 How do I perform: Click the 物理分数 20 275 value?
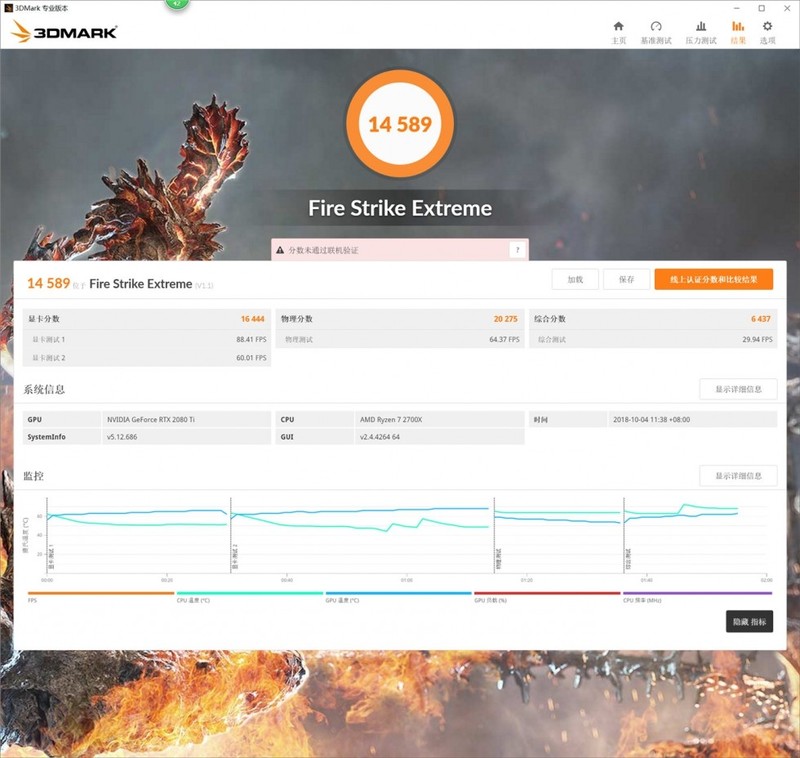[506, 319]
